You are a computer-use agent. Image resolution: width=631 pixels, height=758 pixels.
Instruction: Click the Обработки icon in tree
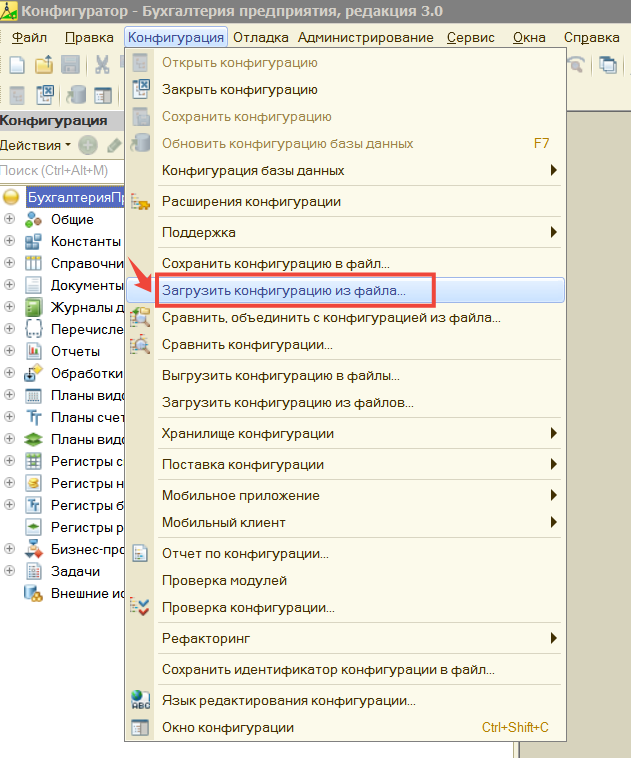(x=33, y=373)
